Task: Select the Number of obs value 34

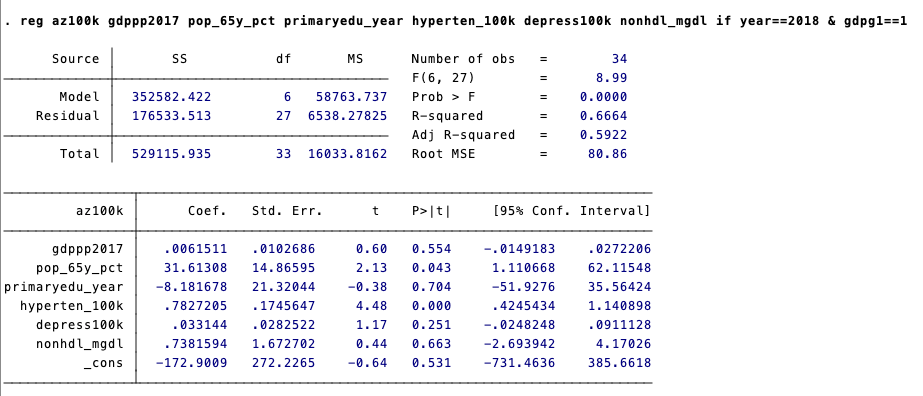Action: [x=619, y=59]
